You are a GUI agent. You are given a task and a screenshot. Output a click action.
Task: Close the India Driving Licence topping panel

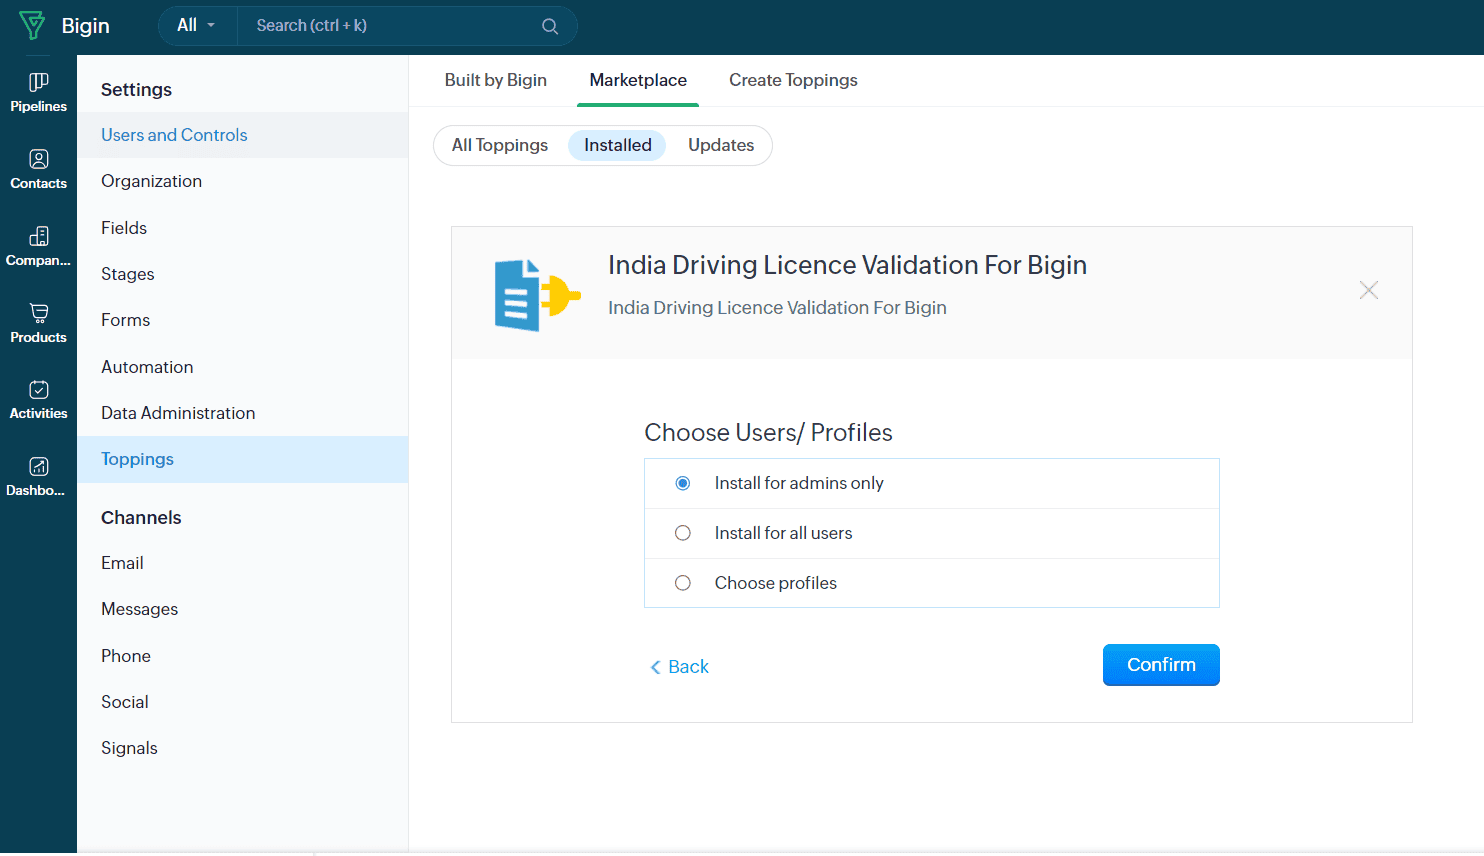coord(1369,290)
